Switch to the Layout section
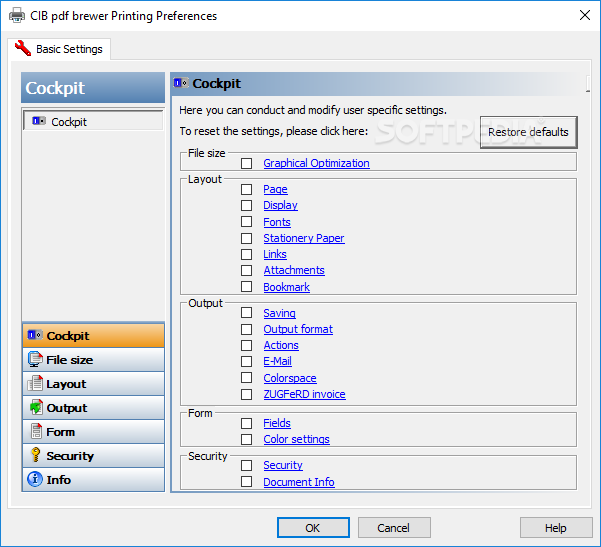The image size is (601, 547). click(93, 384)
